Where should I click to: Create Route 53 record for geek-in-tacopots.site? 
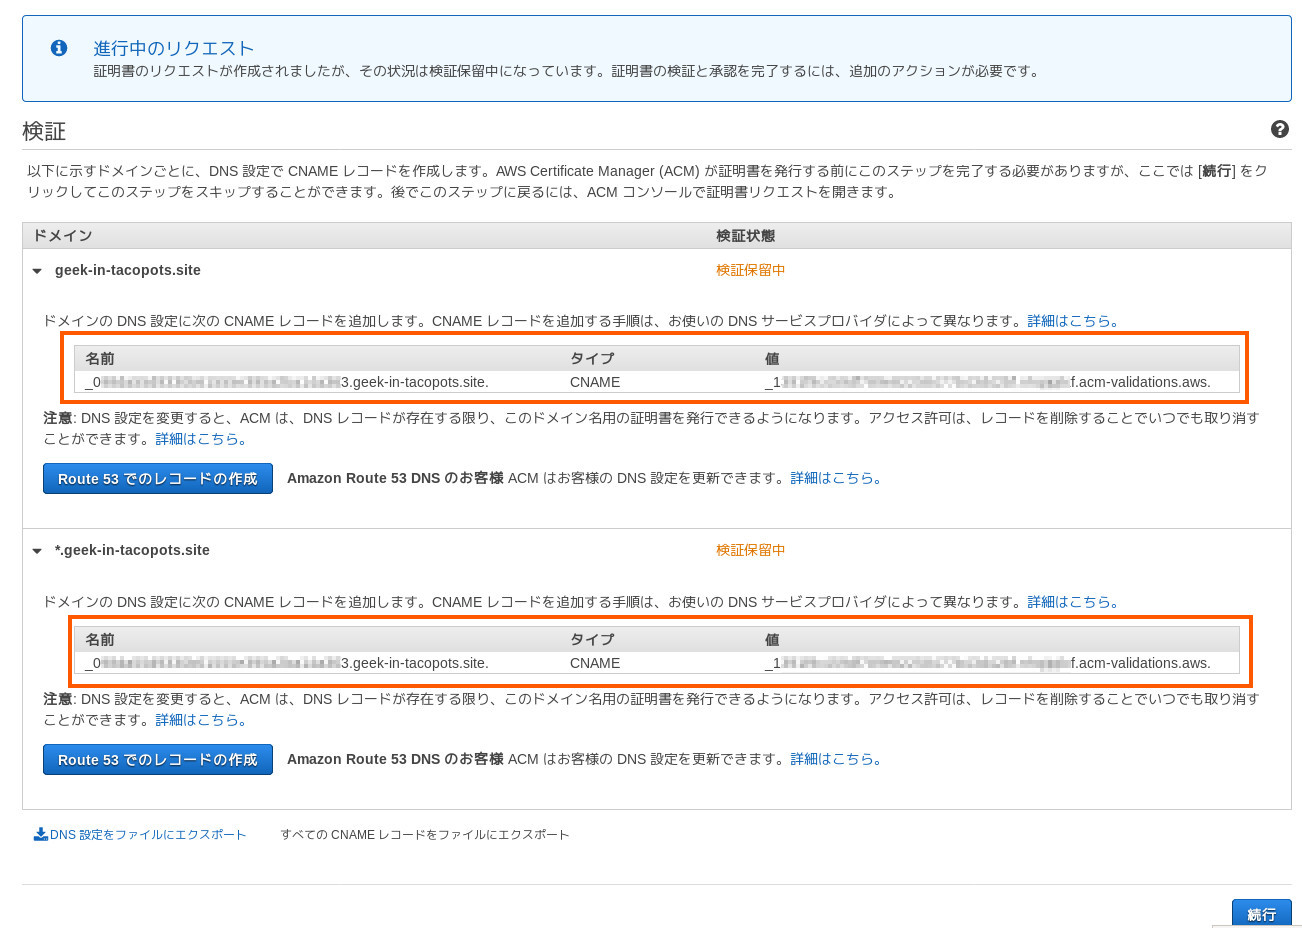point(158,478)
